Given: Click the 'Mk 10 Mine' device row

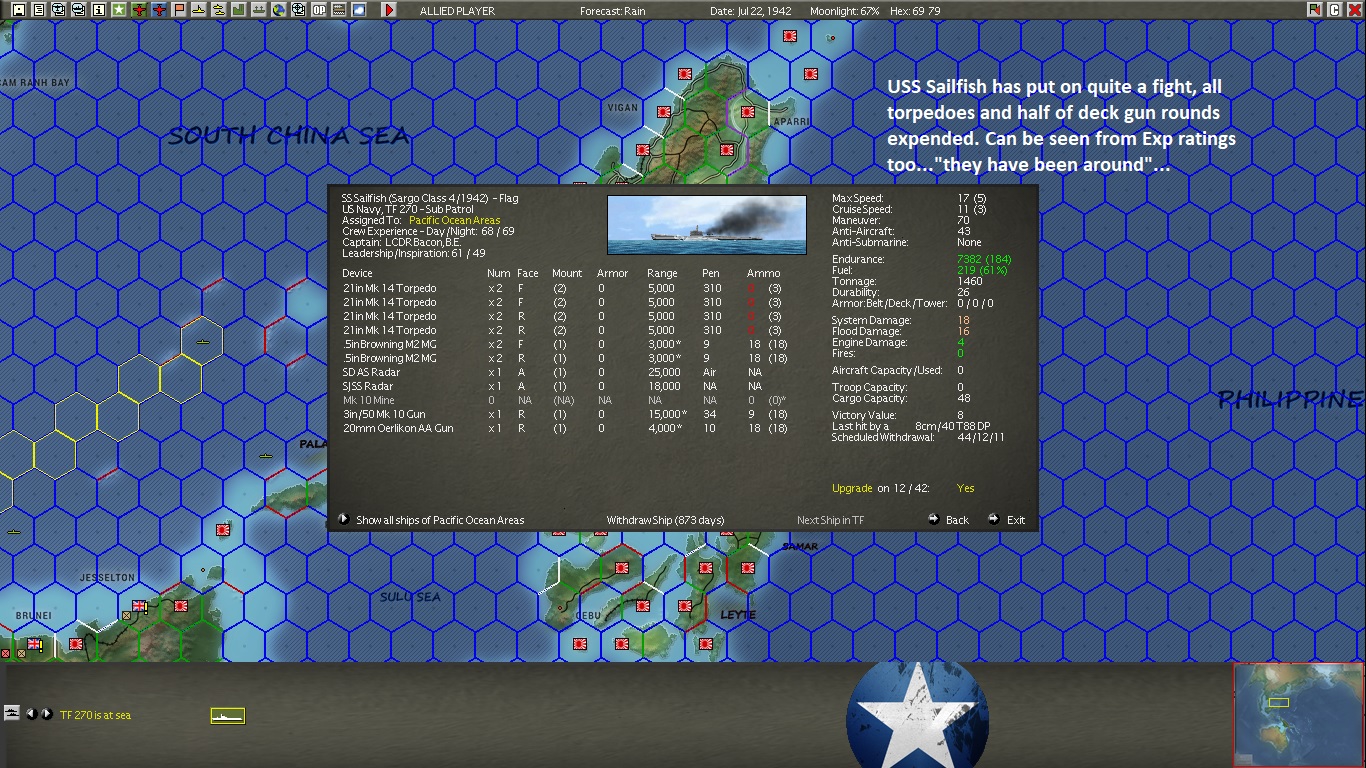Looking at the screenshot, I should click(565, 400).
